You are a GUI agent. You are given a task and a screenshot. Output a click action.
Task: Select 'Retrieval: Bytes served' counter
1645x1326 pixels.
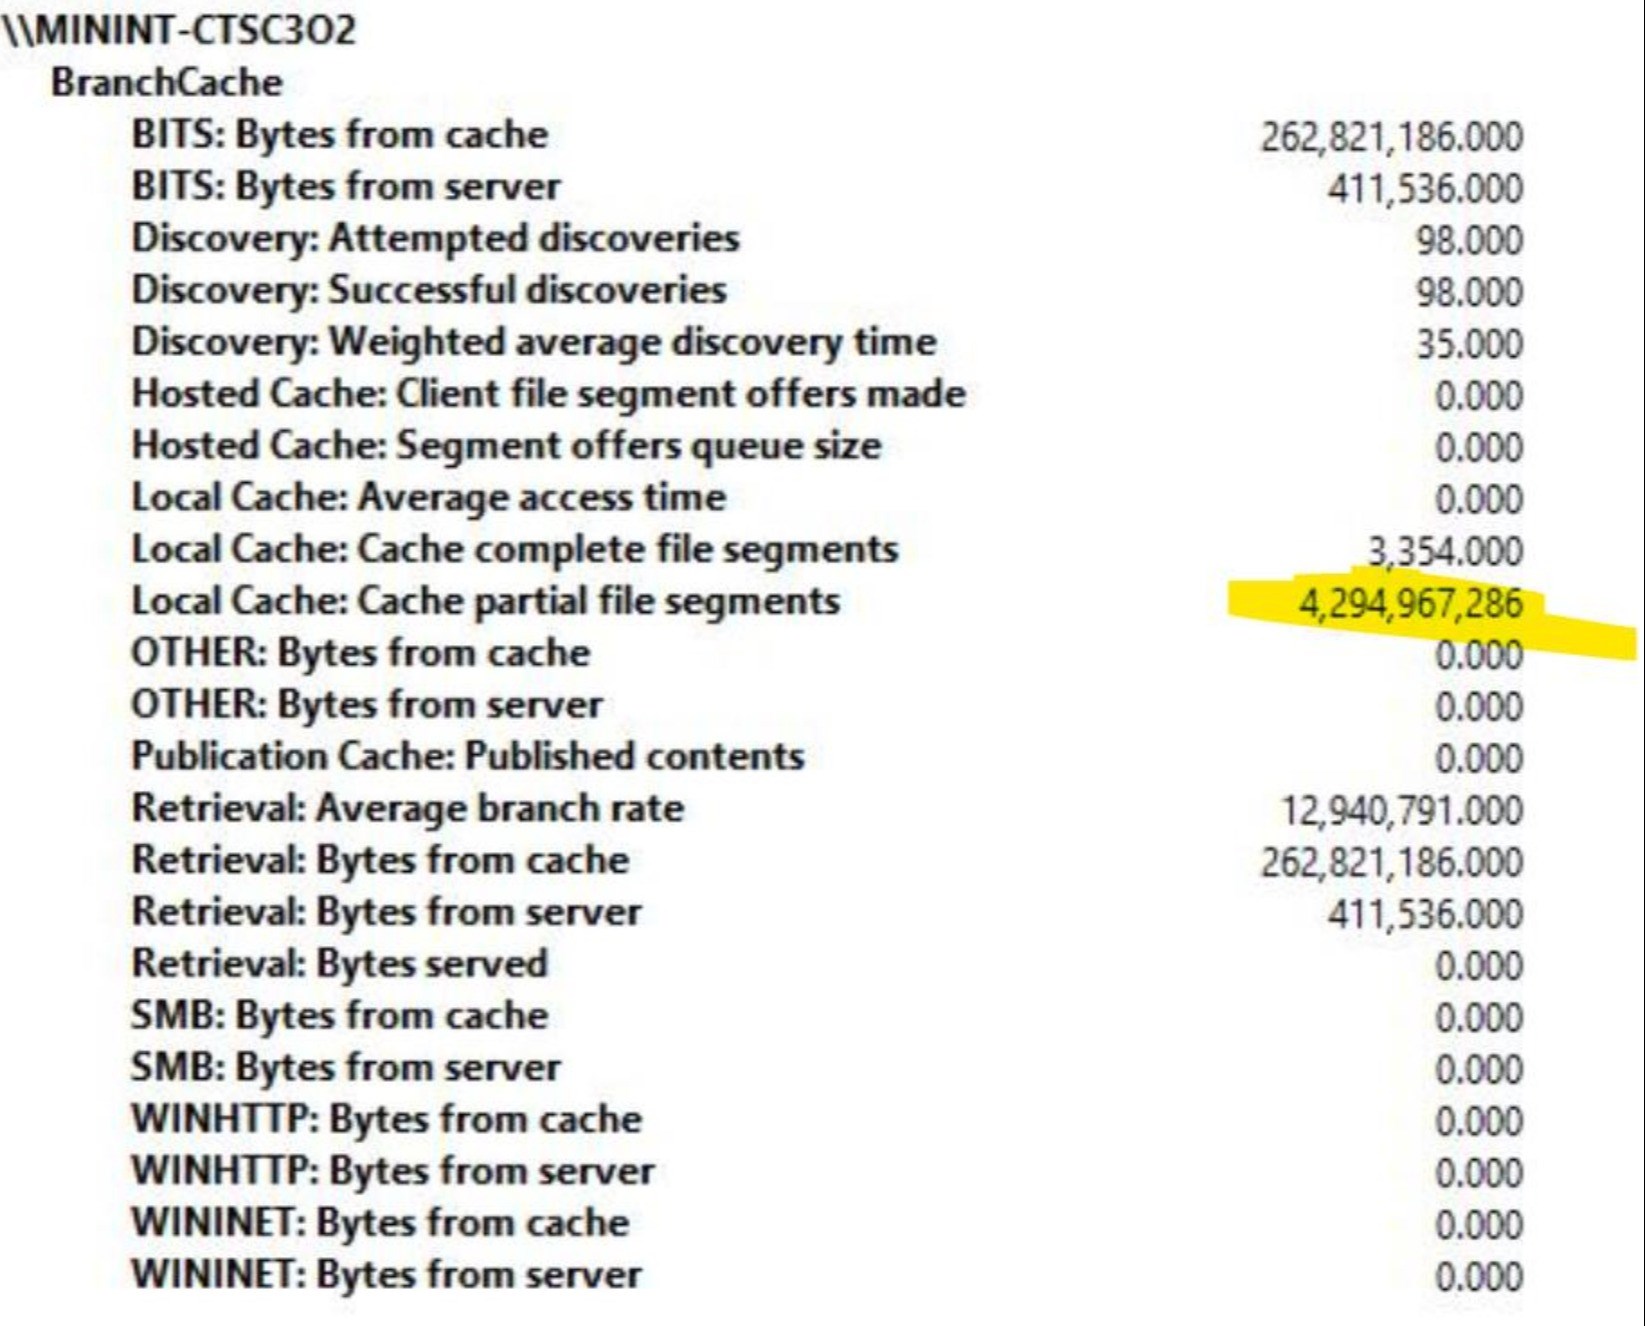click(x=340, y=964)
